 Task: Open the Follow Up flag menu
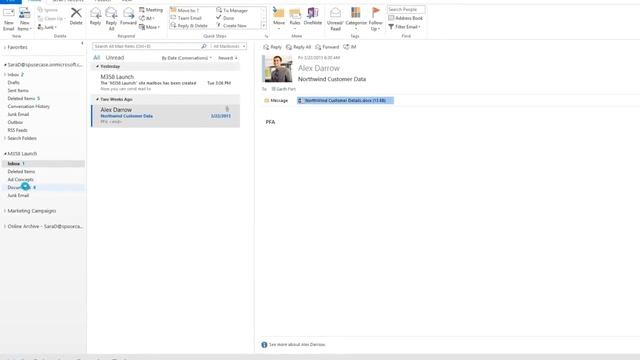[x=375, y=19]
